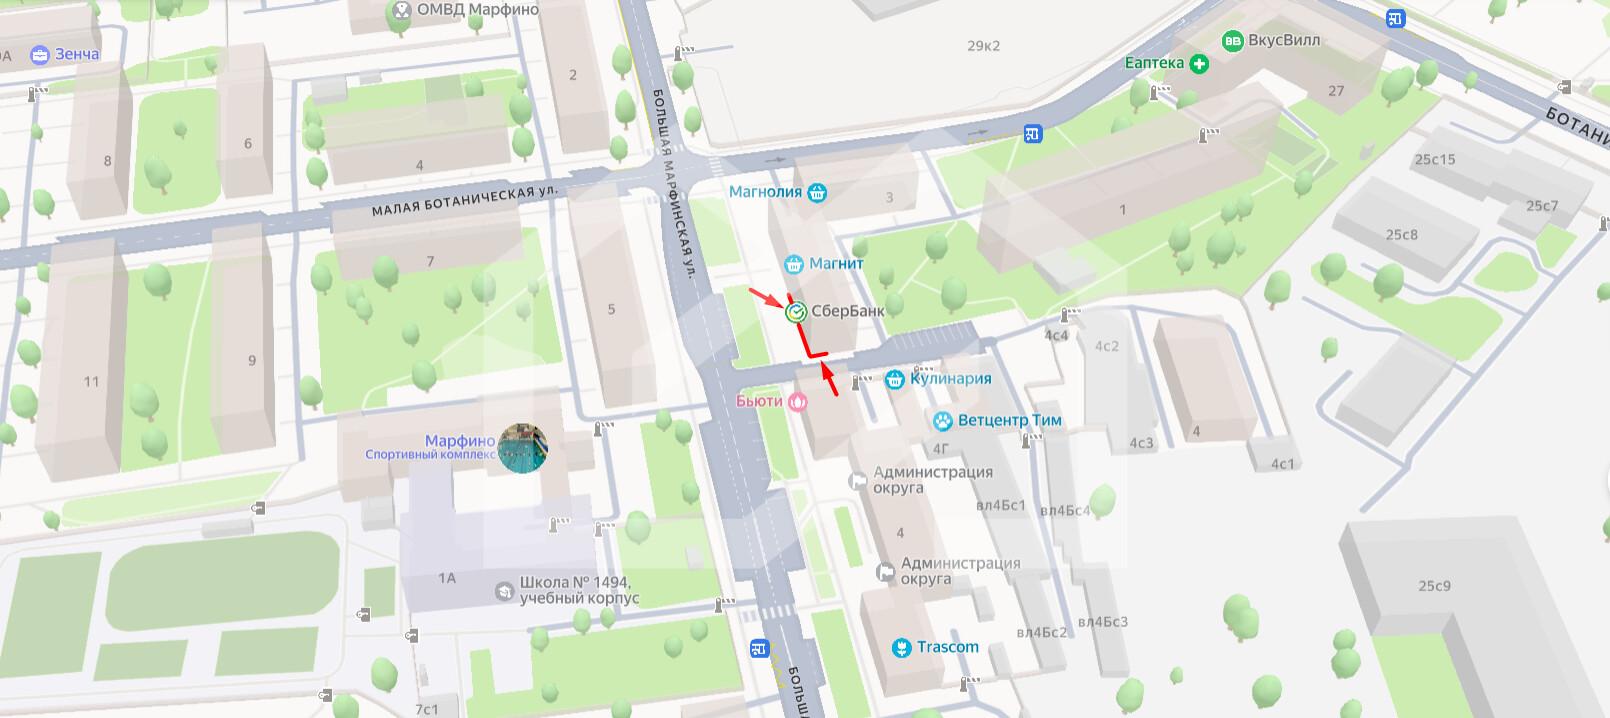Click the Ветцентр Тим label text
Viewport: 1610px width, 718px height.
tap(1010, 420)
